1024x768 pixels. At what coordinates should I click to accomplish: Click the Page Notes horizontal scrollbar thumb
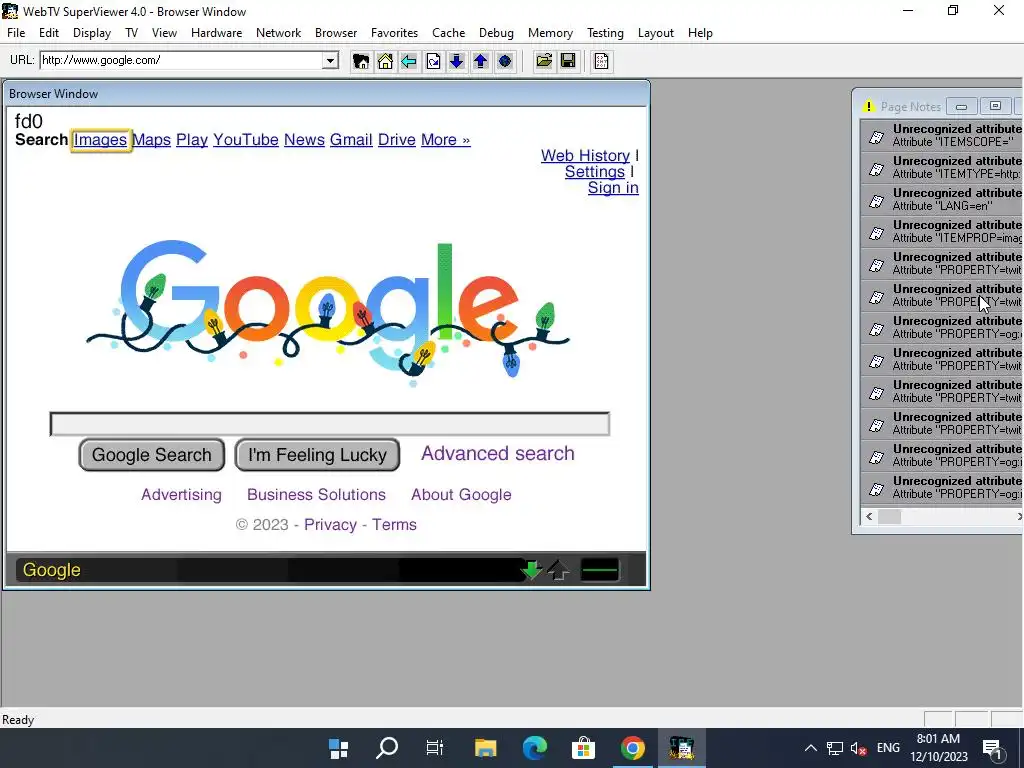[889, 517]
